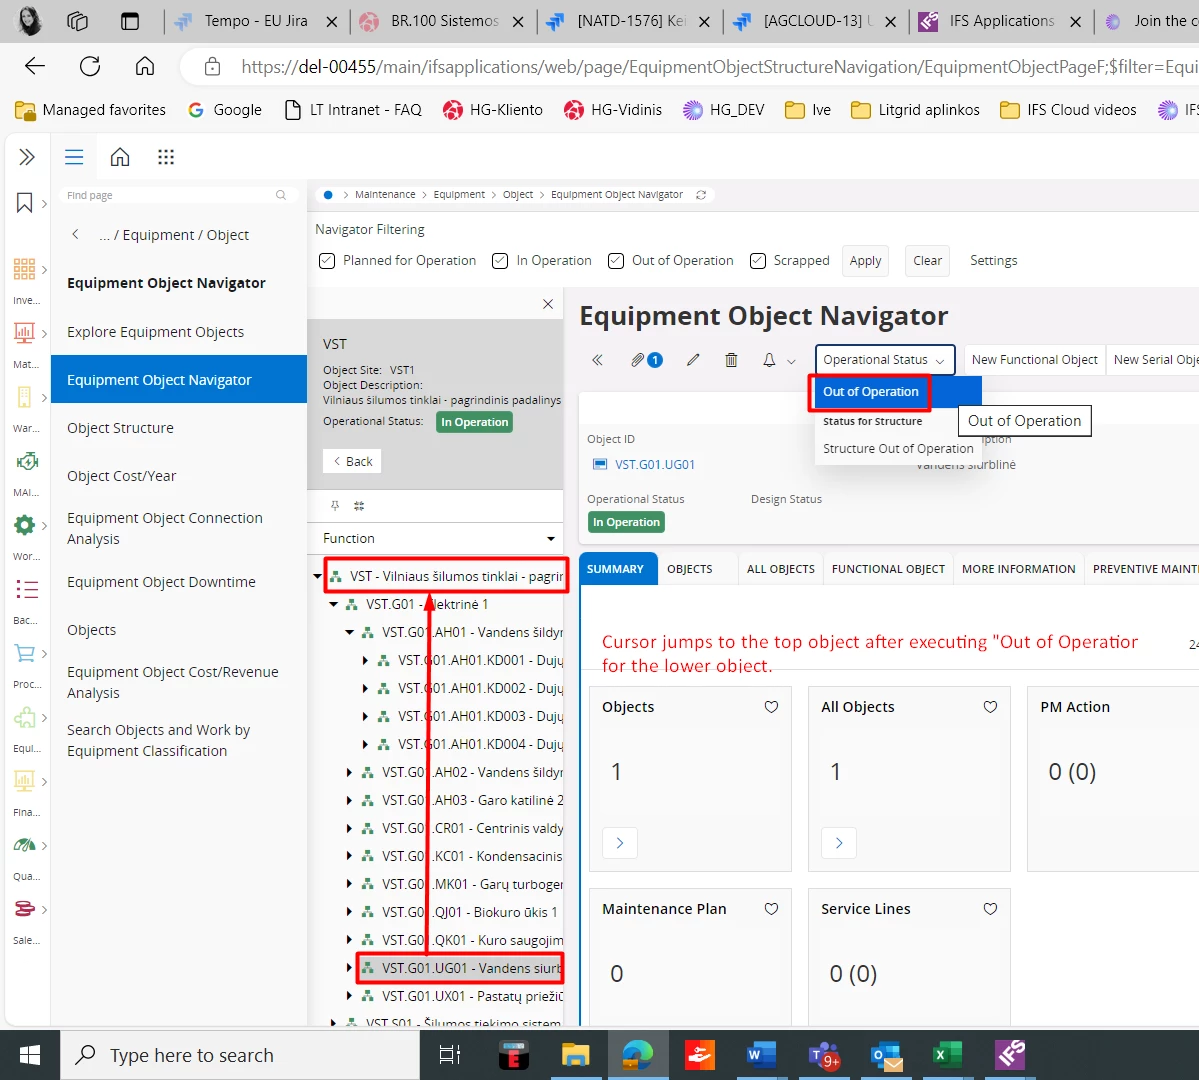Open the Objects card arrow button
Viewport: 1199px width, 1080px height.
[x=620, y=843]
